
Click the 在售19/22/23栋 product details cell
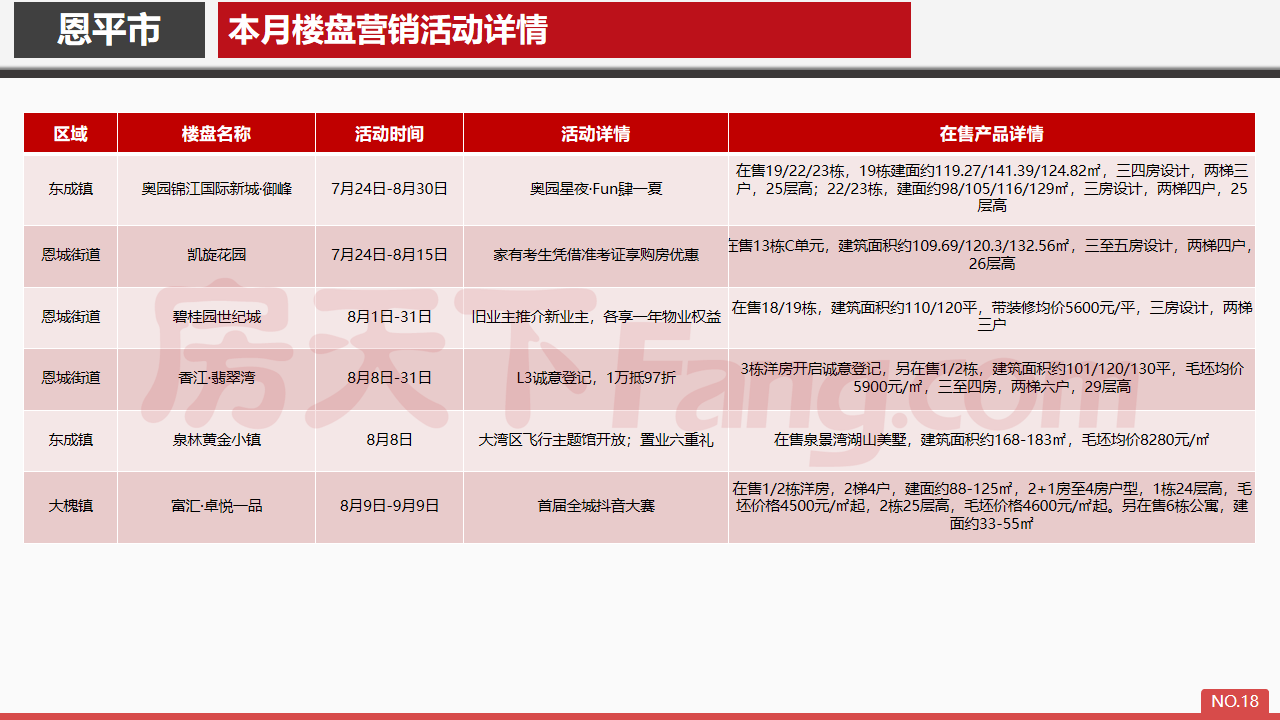tap(992, 189)
